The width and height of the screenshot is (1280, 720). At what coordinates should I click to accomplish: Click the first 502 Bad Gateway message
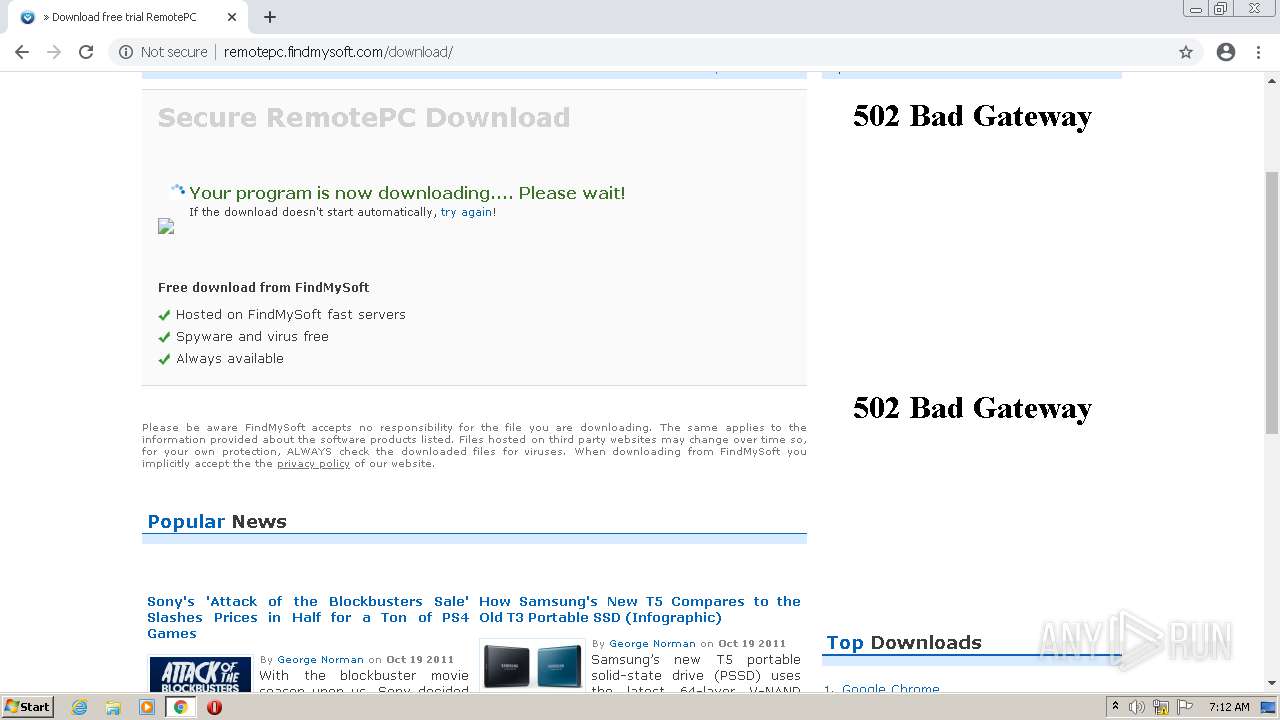(x=972, y=116)
